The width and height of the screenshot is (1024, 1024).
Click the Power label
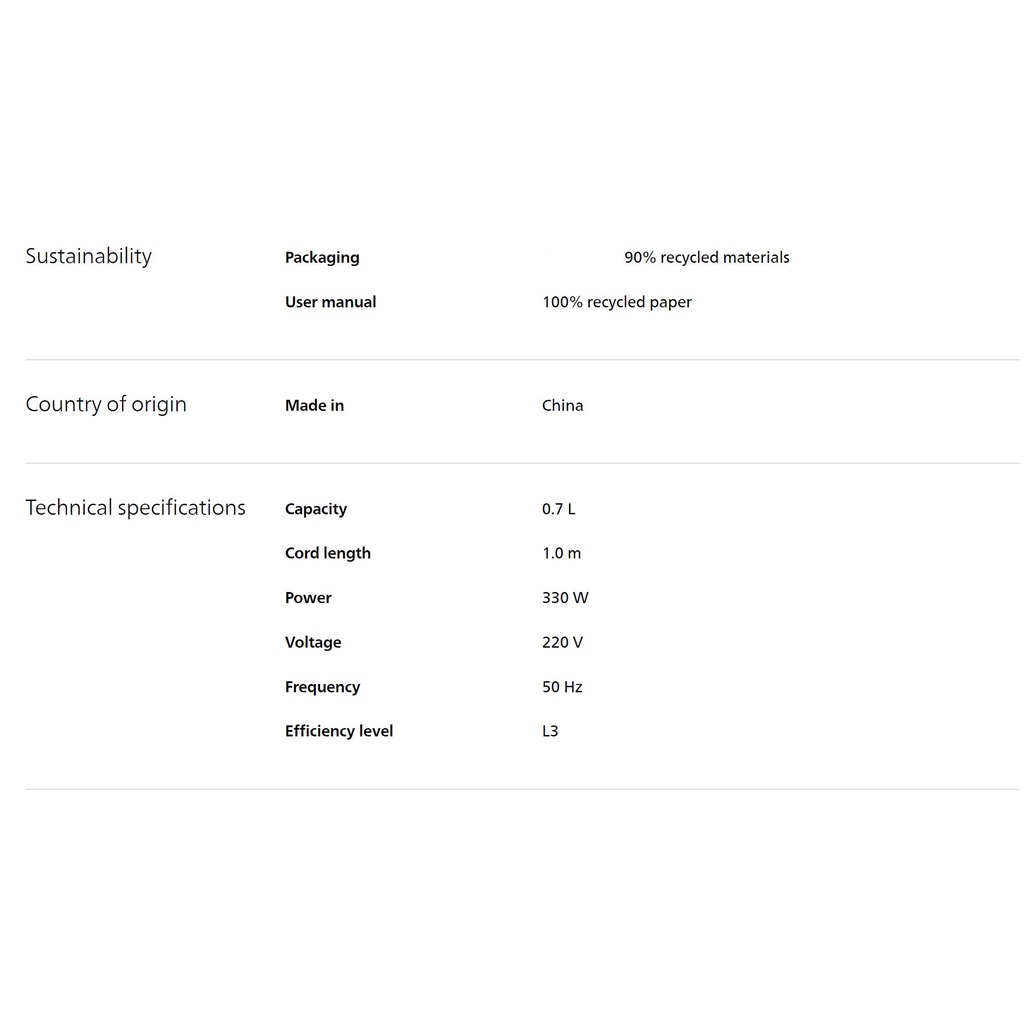[308, 598]
